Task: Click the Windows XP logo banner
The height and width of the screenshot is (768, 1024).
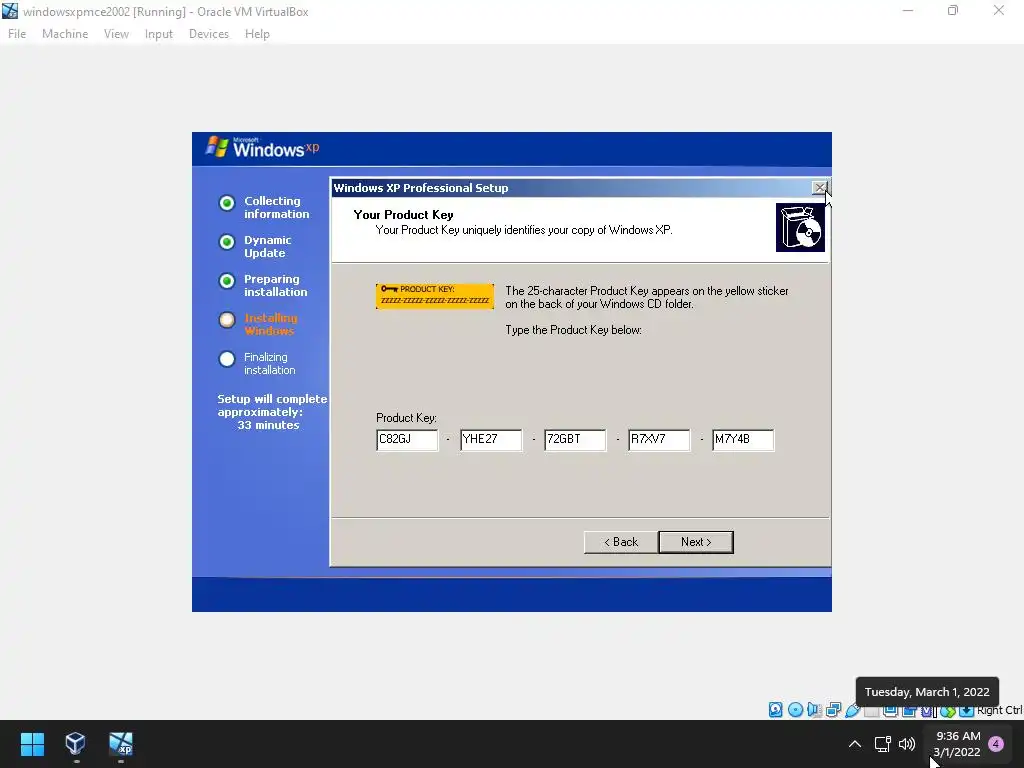Action: pos(263,148)
